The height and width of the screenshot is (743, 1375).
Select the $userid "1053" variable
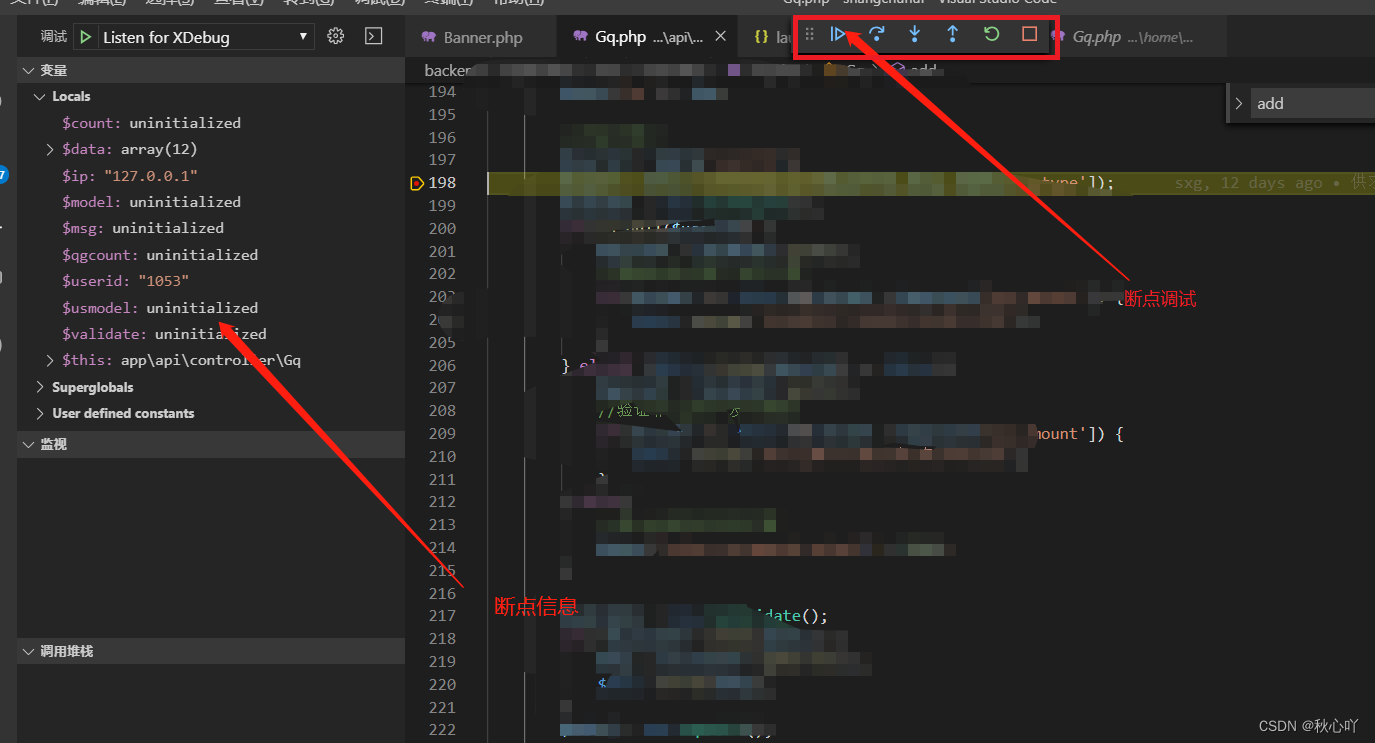pos(211,281)
